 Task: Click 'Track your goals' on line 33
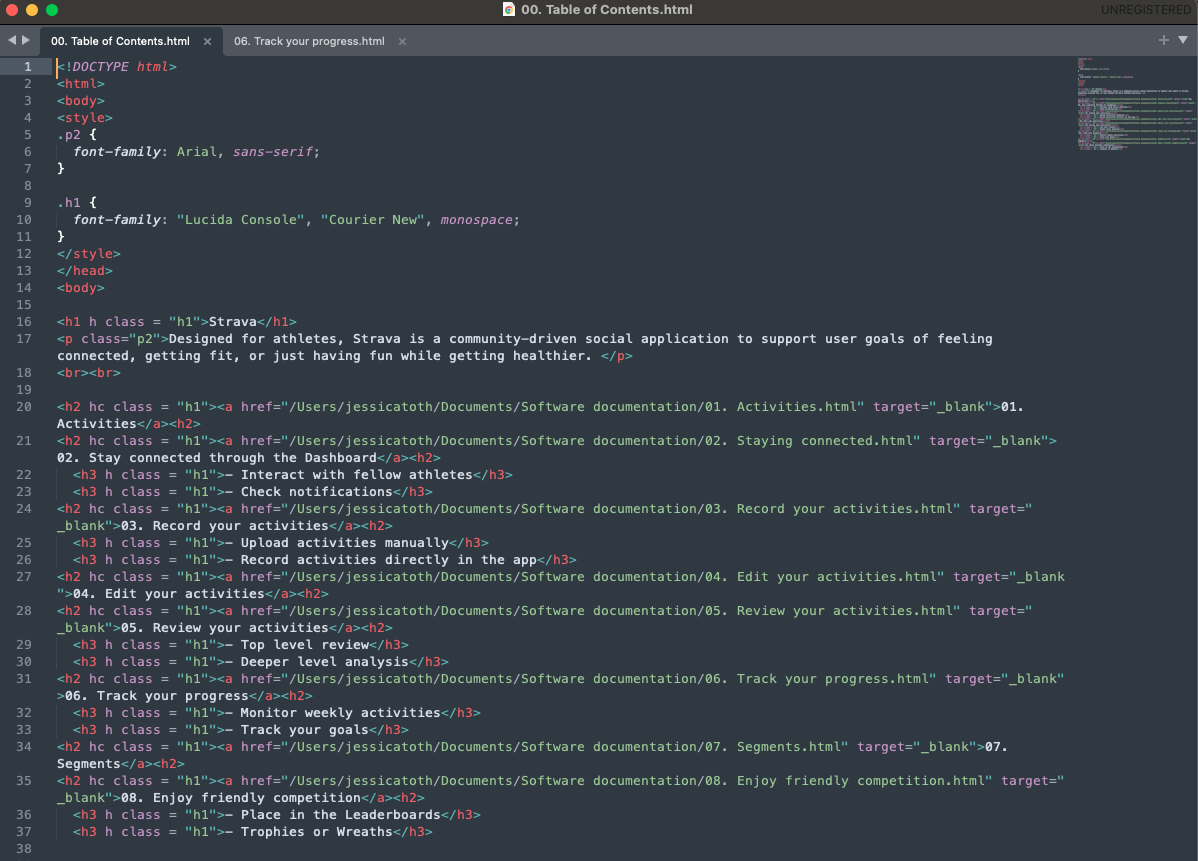(305, 730)
